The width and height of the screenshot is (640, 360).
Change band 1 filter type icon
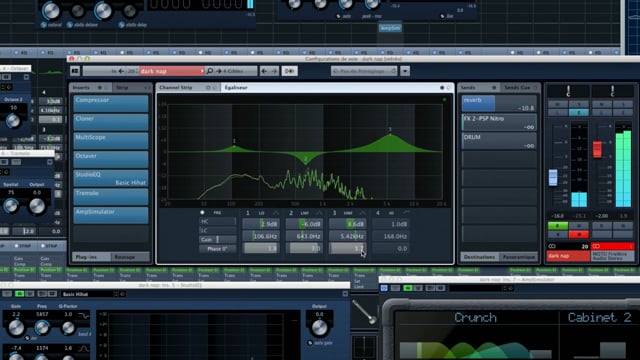pyautogui.click(x=276, y=213)
